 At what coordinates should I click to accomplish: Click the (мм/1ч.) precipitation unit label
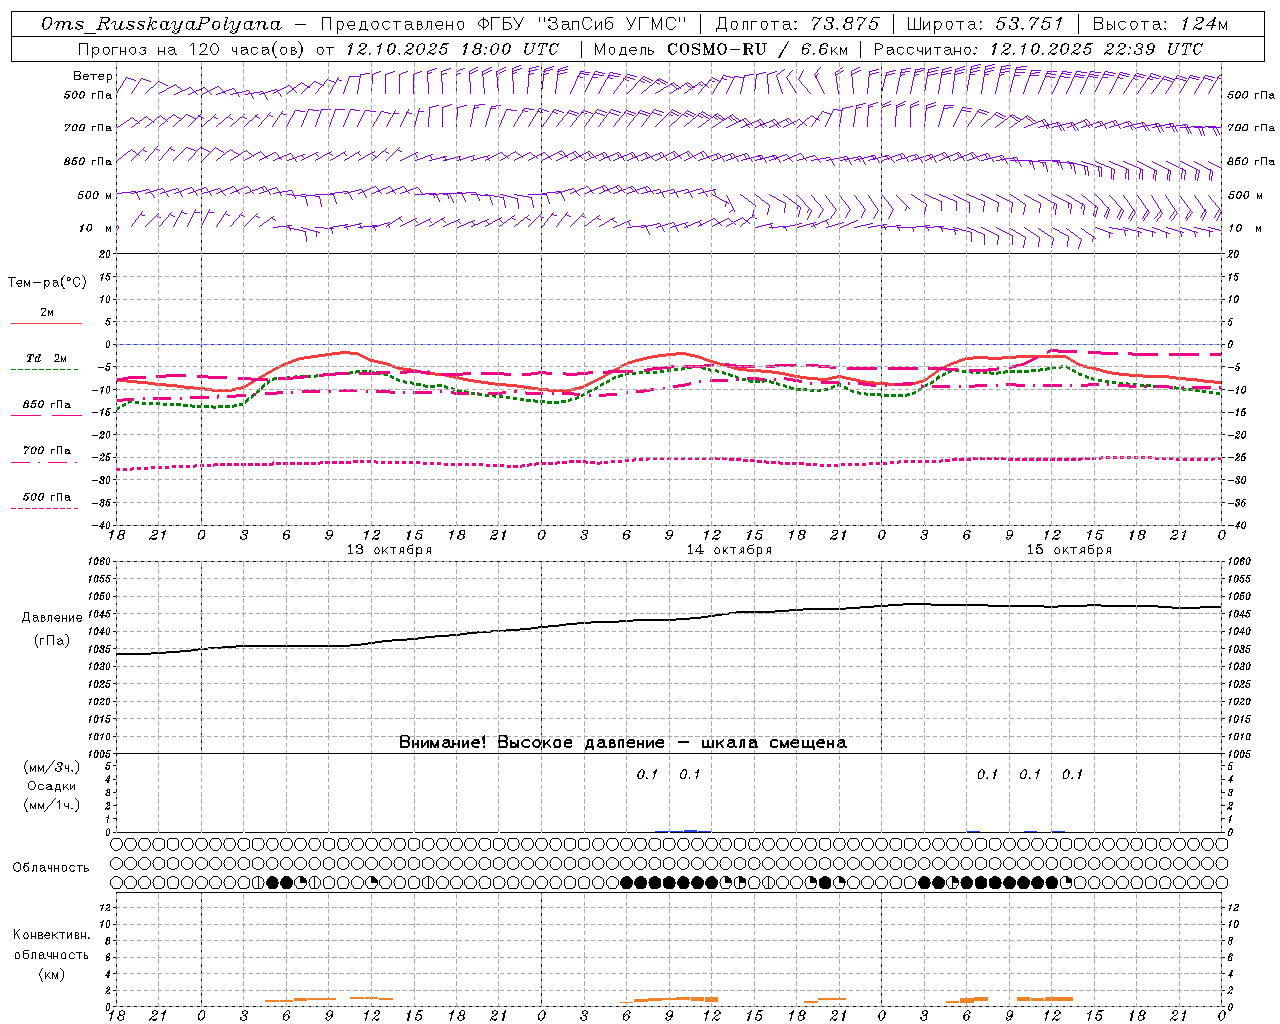(52, 805)
